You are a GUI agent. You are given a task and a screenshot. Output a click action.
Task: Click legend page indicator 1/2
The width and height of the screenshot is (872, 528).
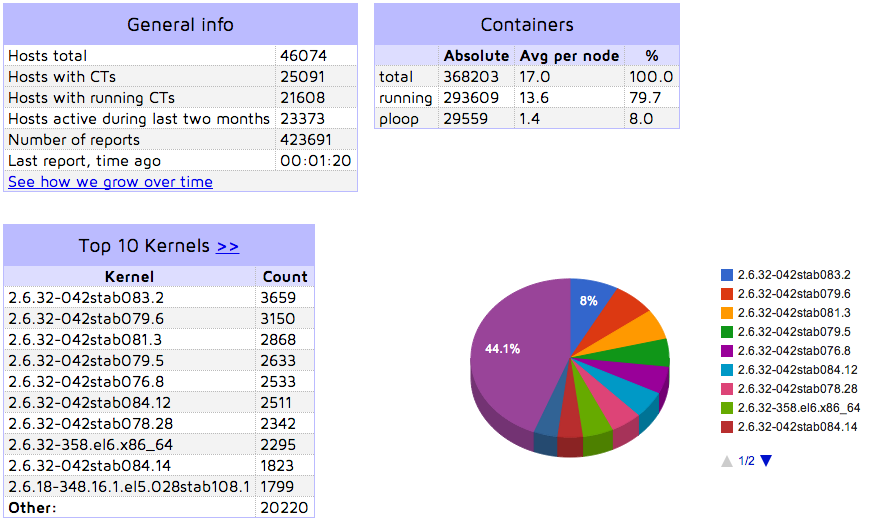tap(746, 461)
